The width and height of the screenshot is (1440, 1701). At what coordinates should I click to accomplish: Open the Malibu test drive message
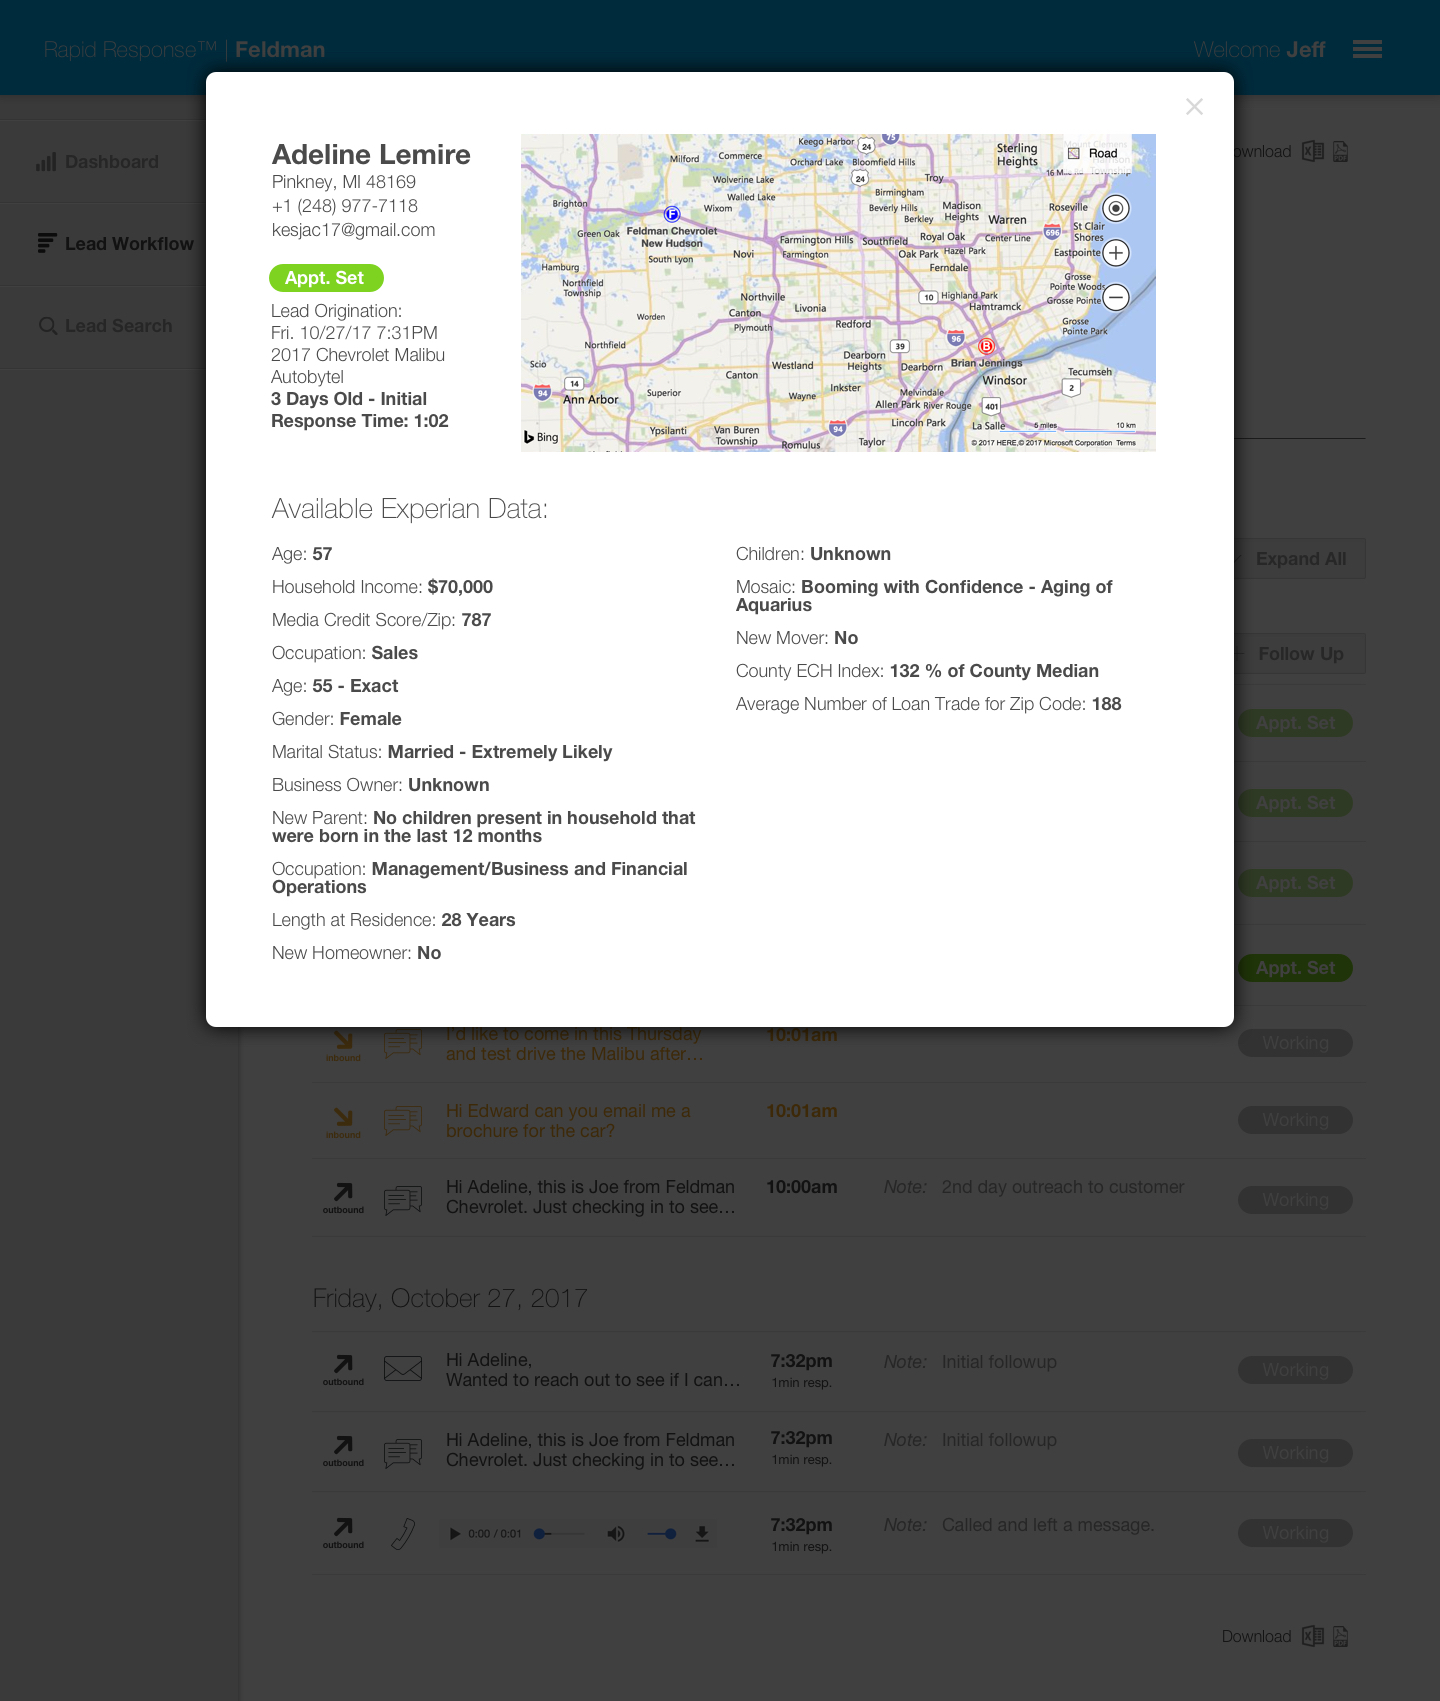pyautogui.click(x=575, y=1044)
